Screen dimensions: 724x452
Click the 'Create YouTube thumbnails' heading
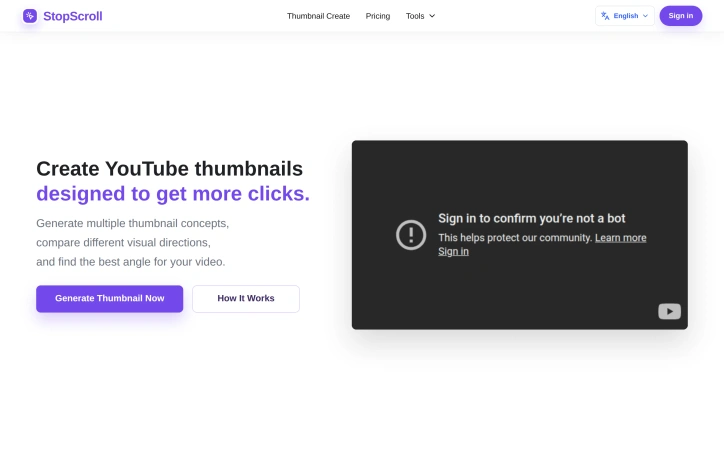(169, 169)
